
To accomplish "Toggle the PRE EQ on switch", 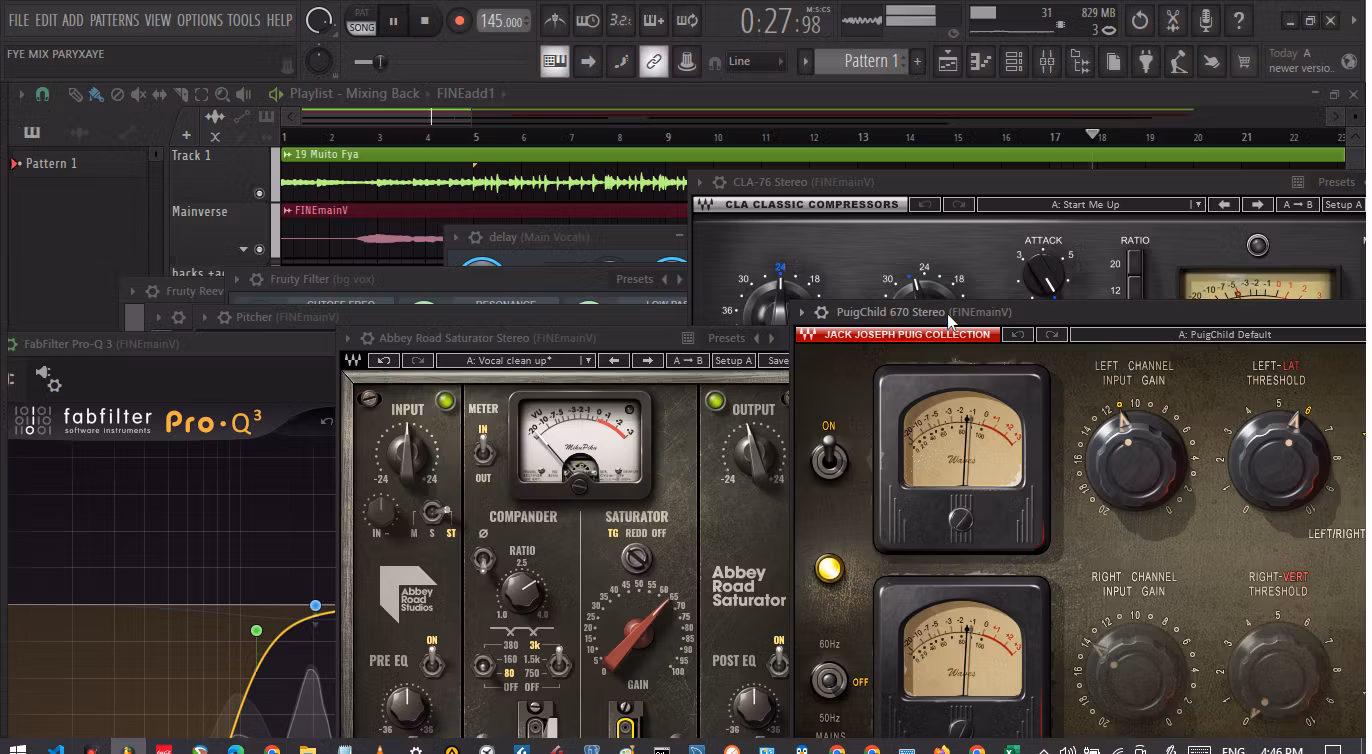I will 432,661.
